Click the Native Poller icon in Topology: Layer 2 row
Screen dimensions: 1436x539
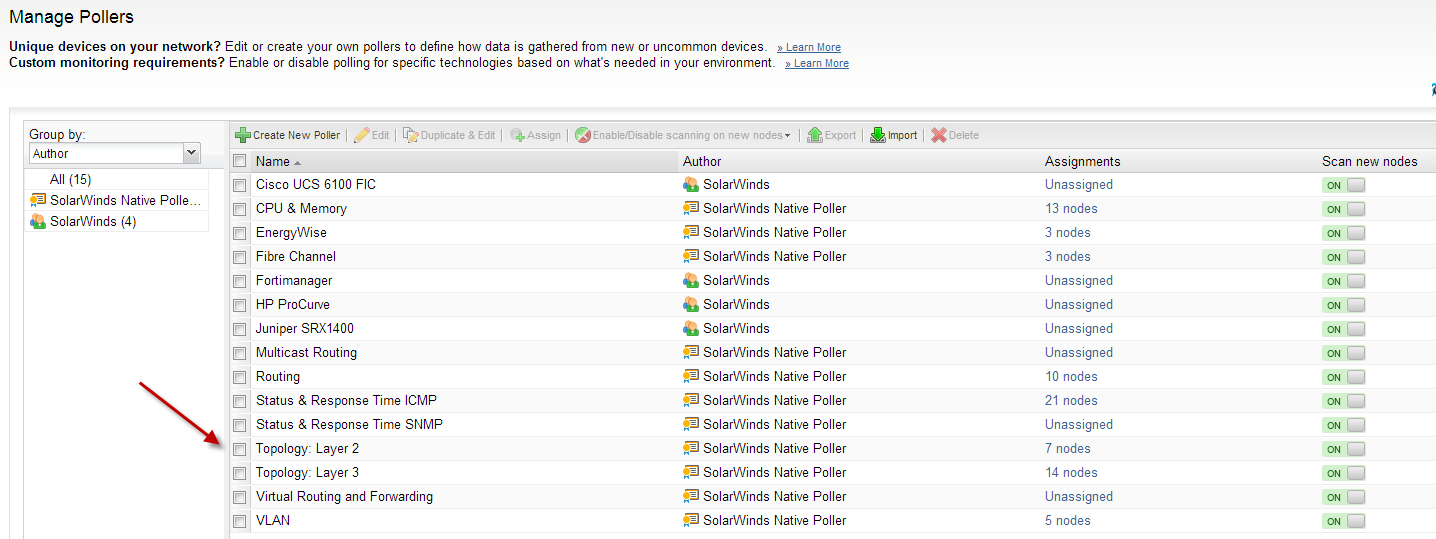coord(691,449)
